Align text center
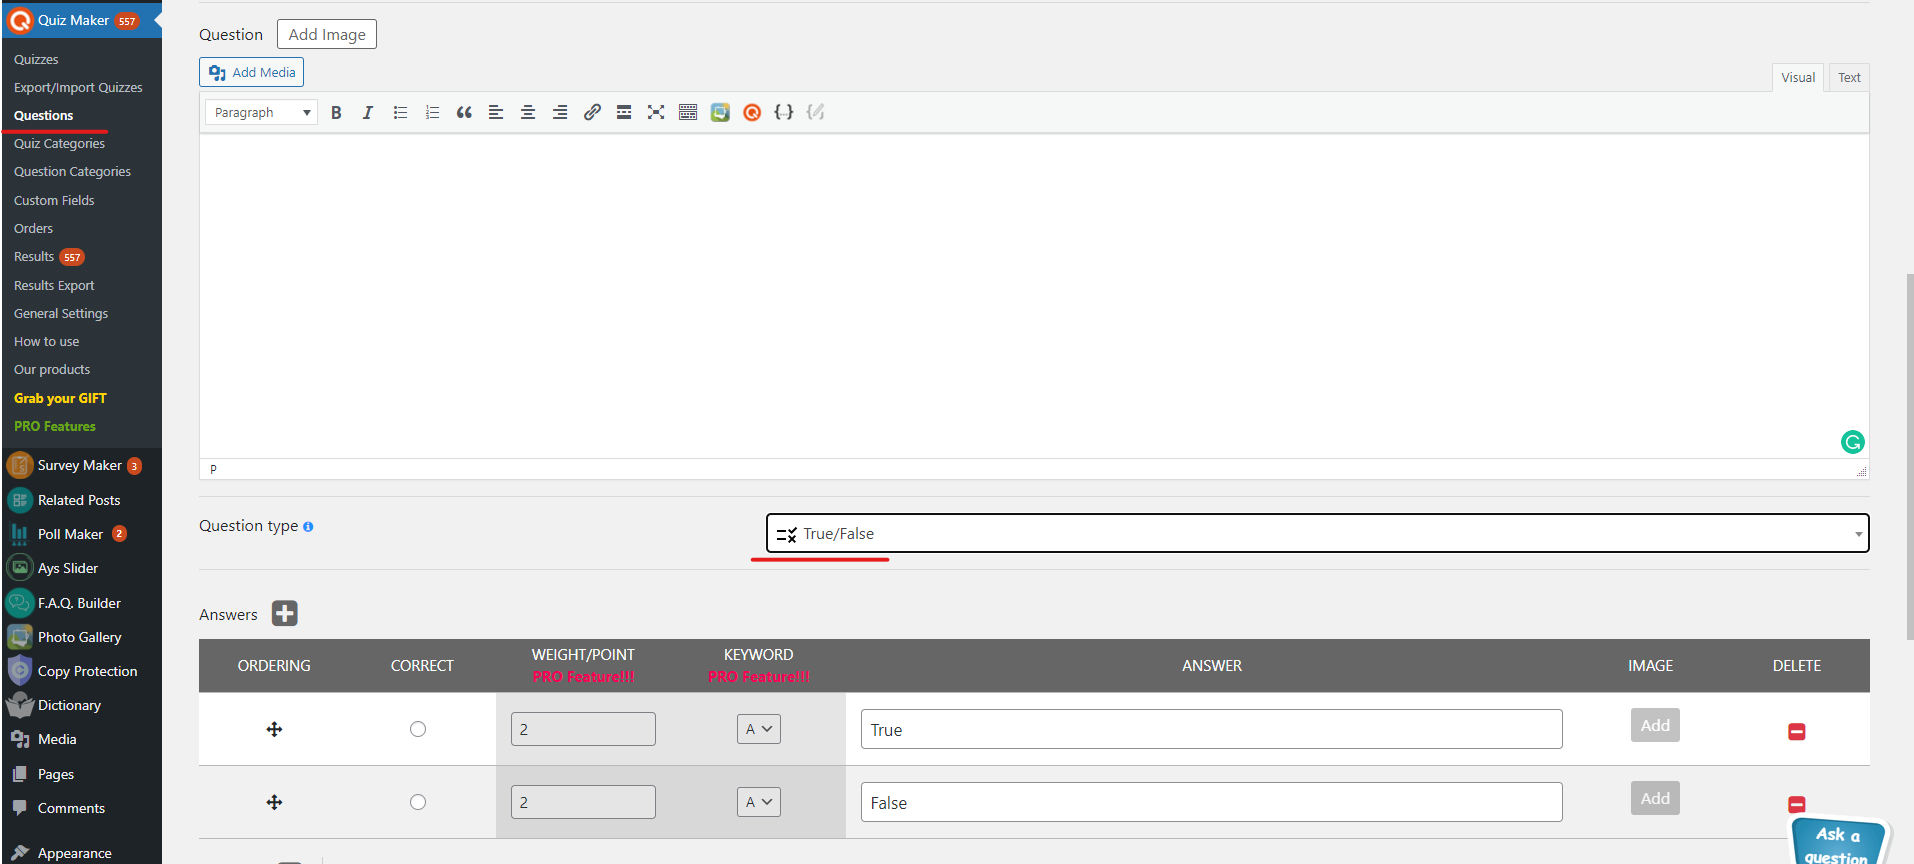 pyautogui.click(x=528, y=112)
